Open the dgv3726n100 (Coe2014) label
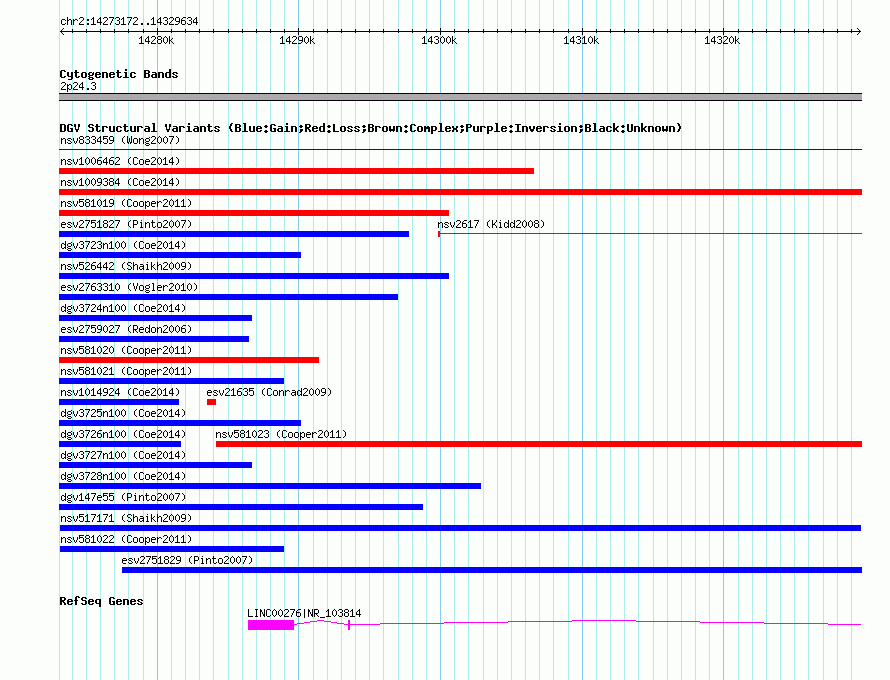Viewport: 890px width, 680px height. click(123, 434)
